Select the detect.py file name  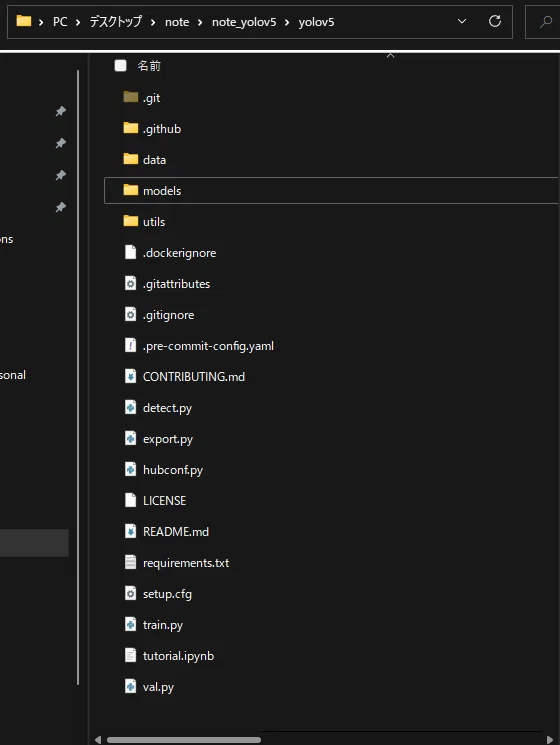pyautogui.click(x=167, y=408)
